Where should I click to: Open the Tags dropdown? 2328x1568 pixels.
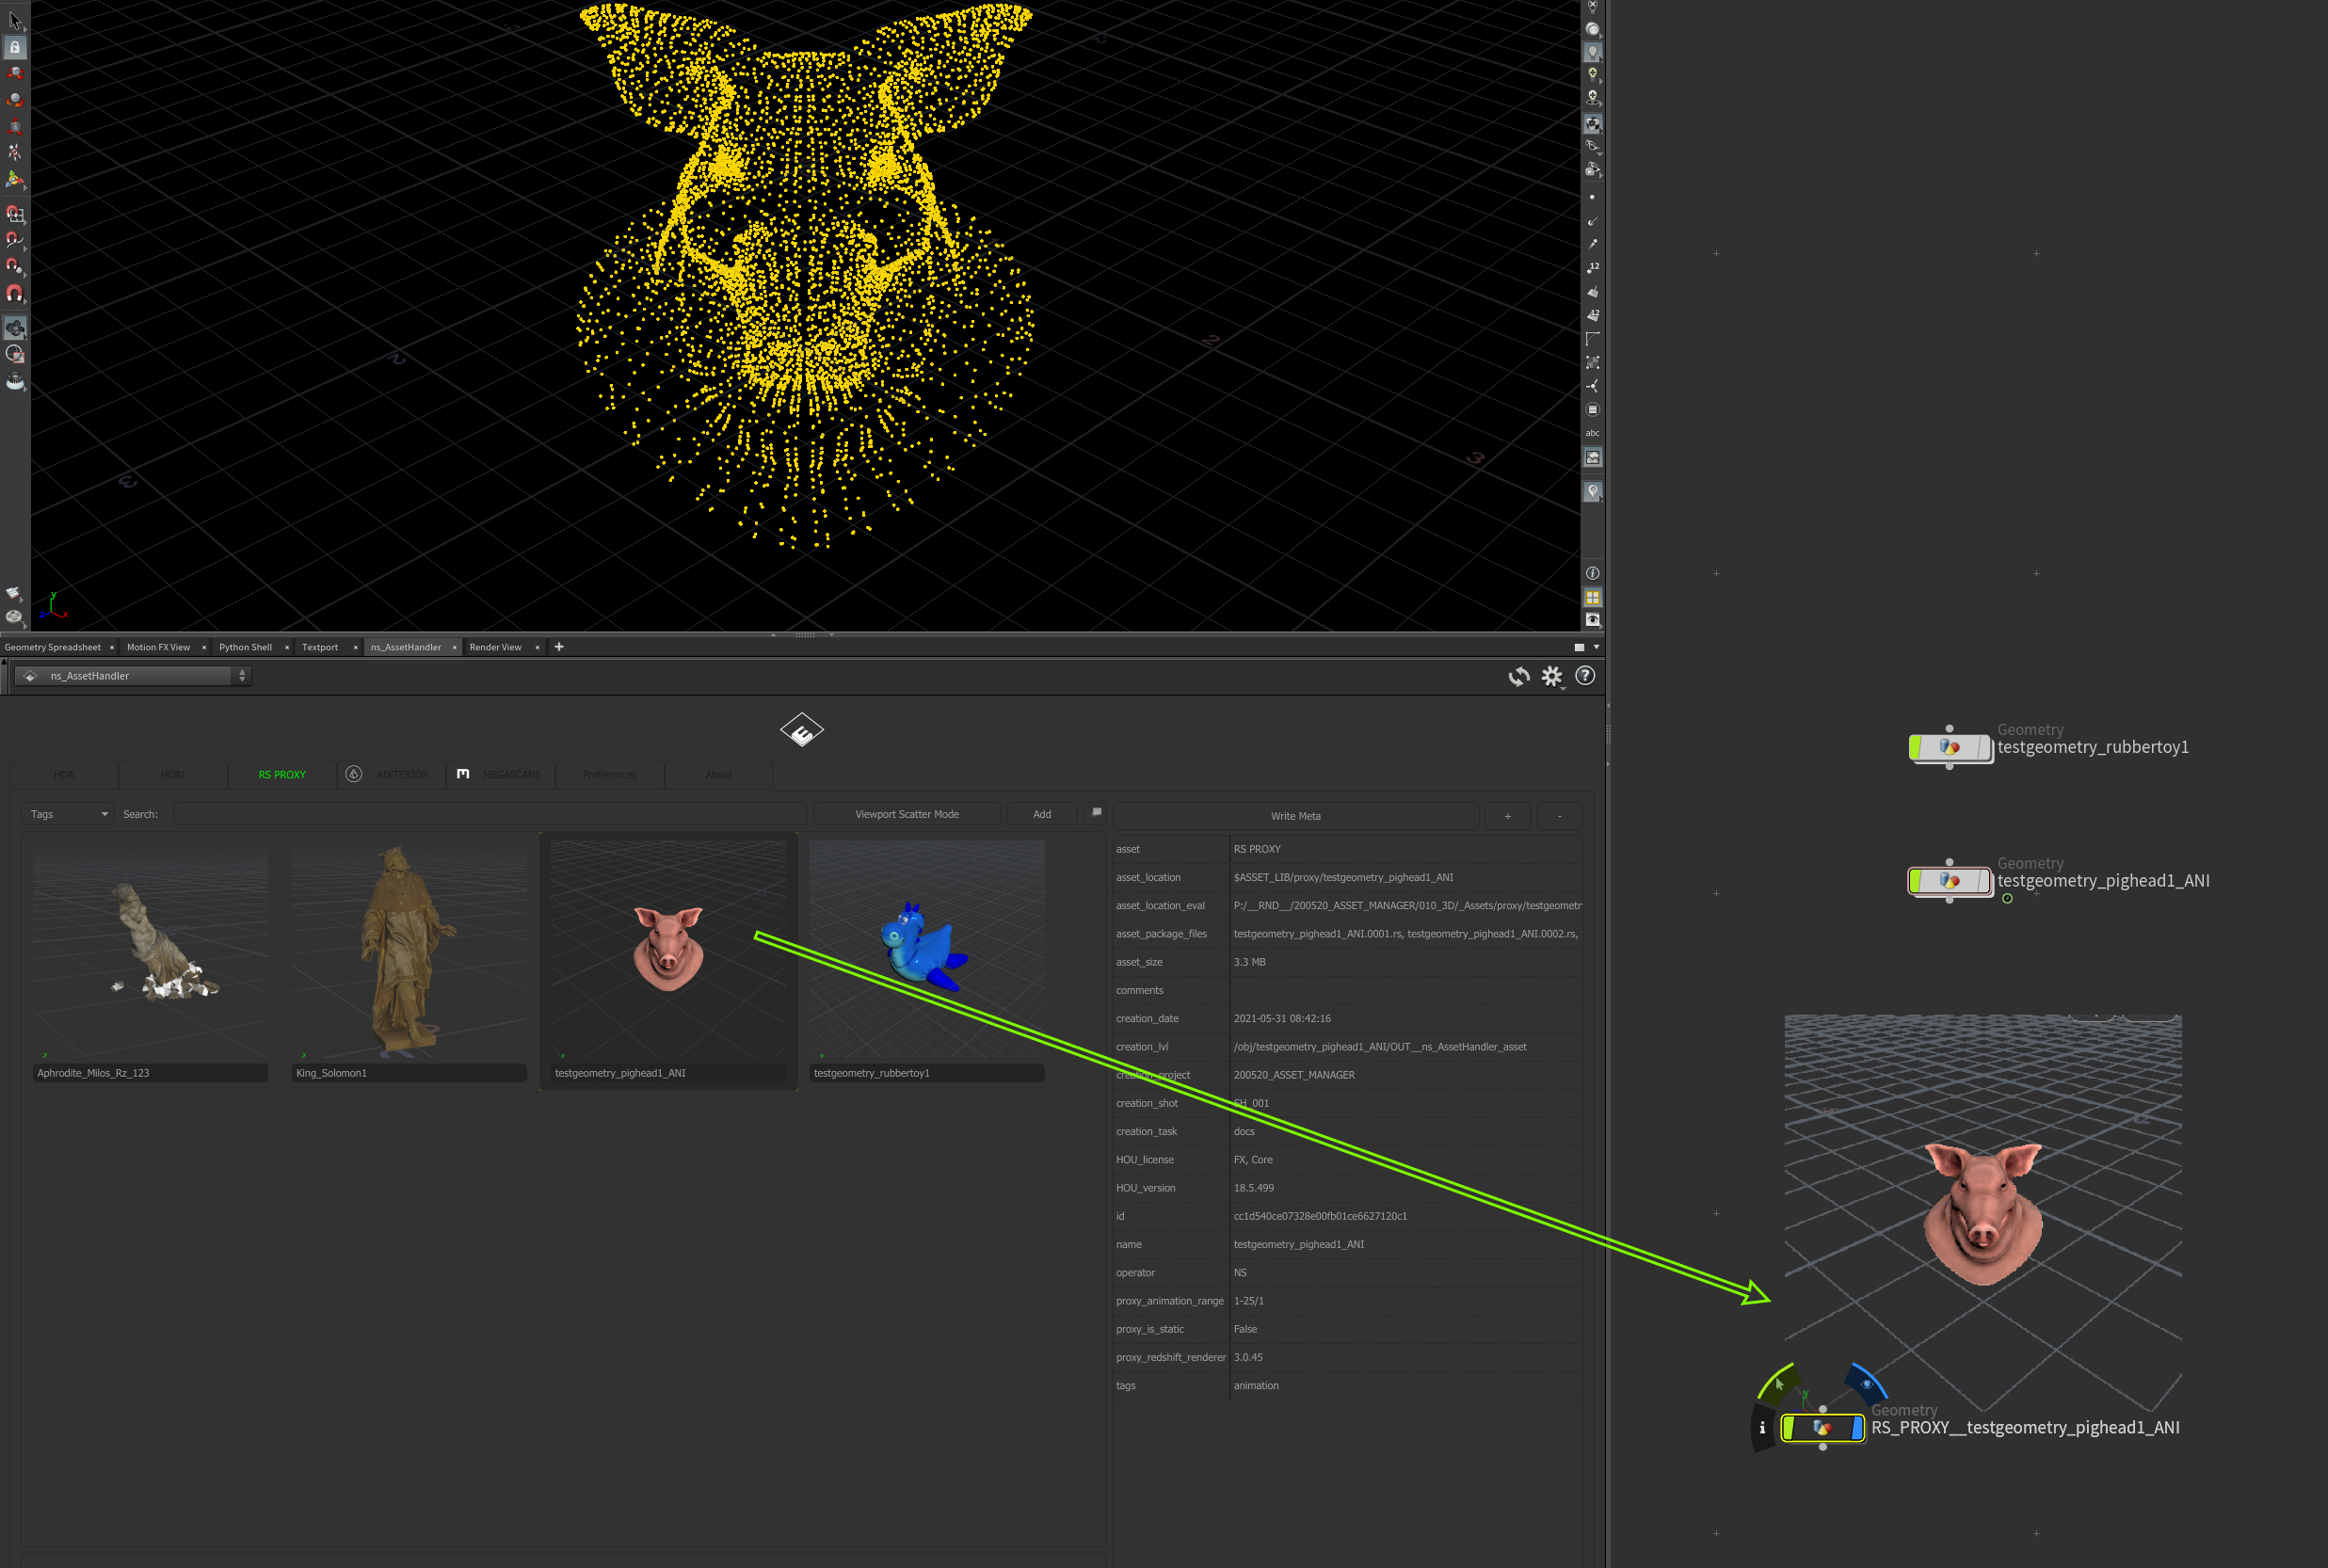pos(68,814)
